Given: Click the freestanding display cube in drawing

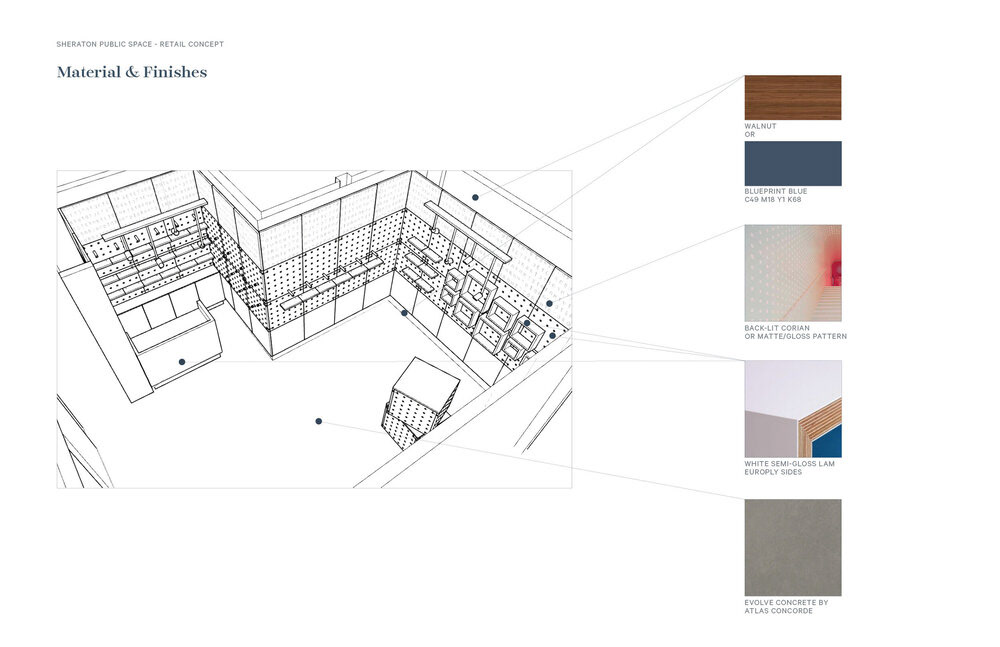Looking at the screenshot, I should (420, 403).
